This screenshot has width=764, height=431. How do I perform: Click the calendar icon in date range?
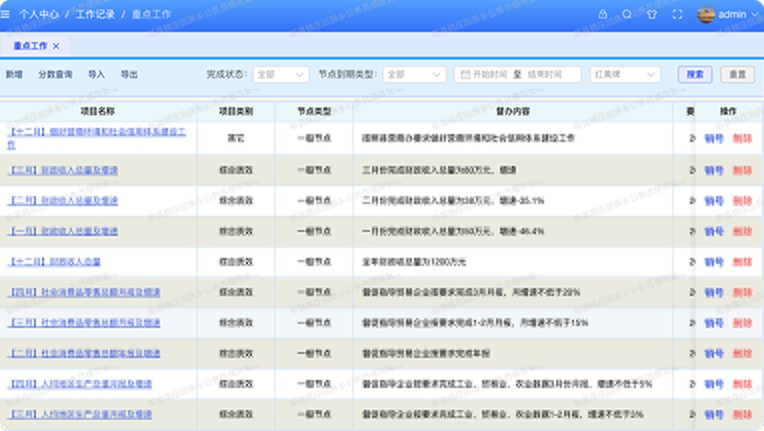coord(465,75)
